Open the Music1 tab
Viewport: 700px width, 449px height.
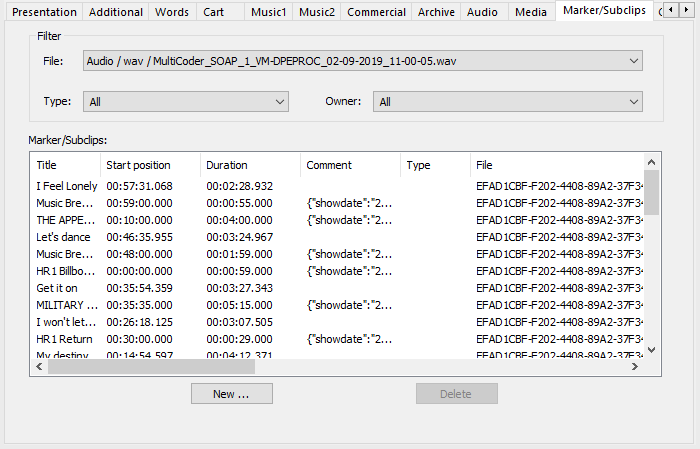[269, 12]
